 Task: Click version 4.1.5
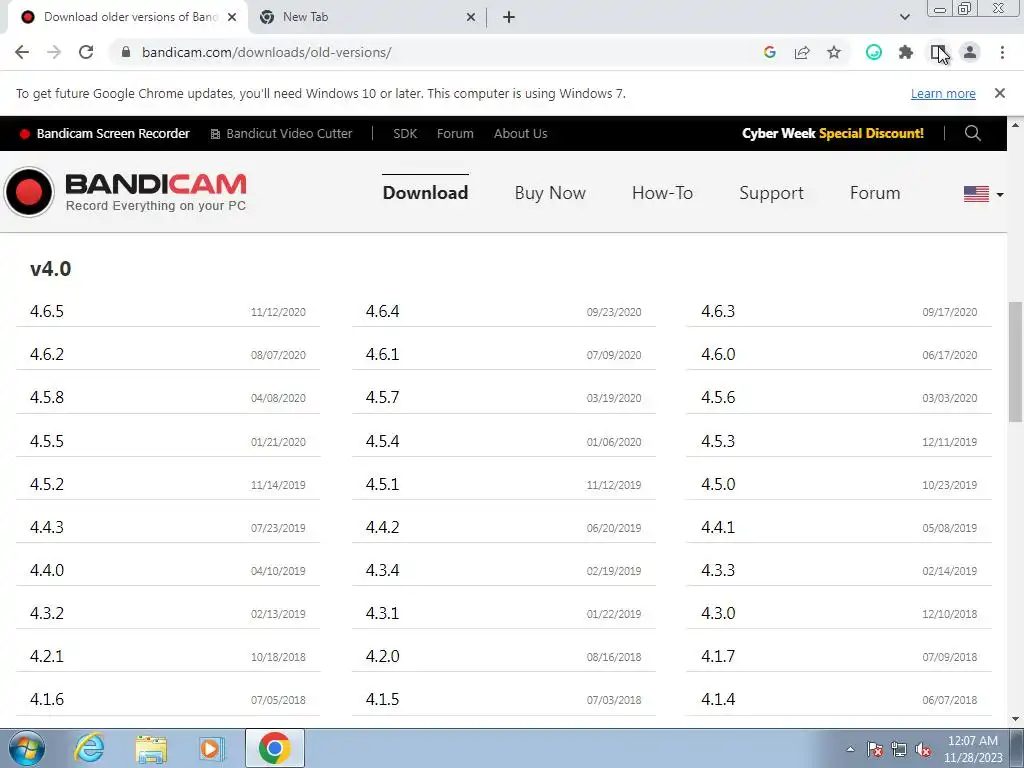point(383,699)
